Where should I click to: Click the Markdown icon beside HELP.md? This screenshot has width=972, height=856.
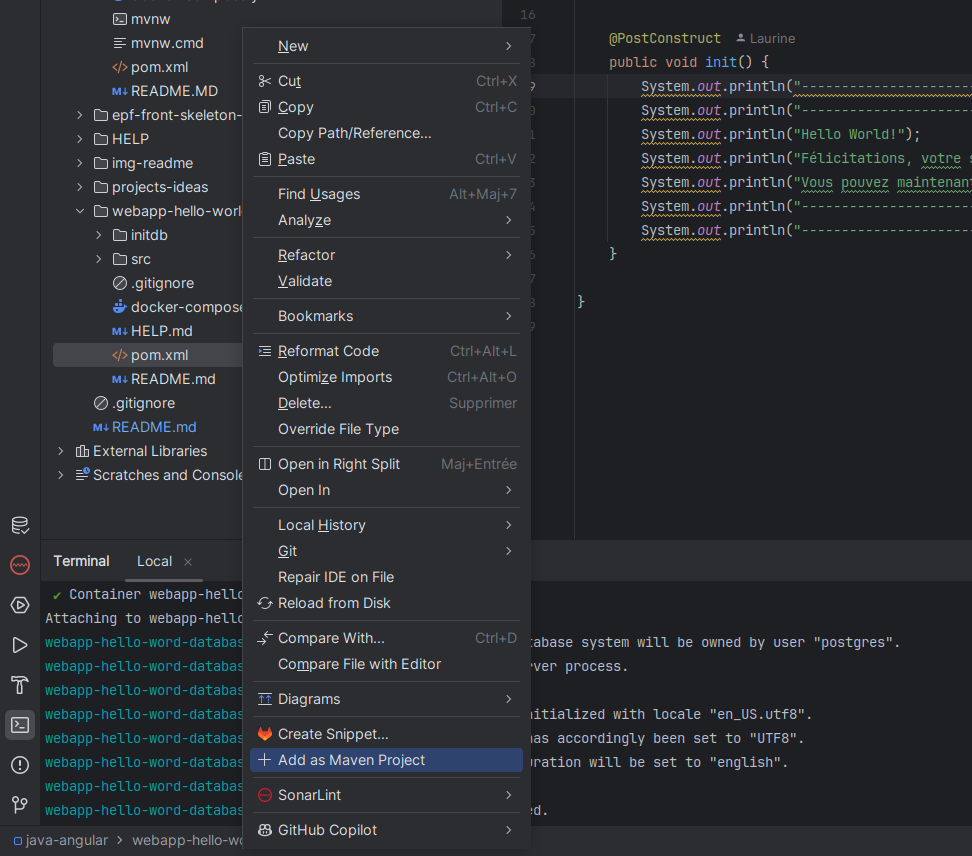[120, 332]
